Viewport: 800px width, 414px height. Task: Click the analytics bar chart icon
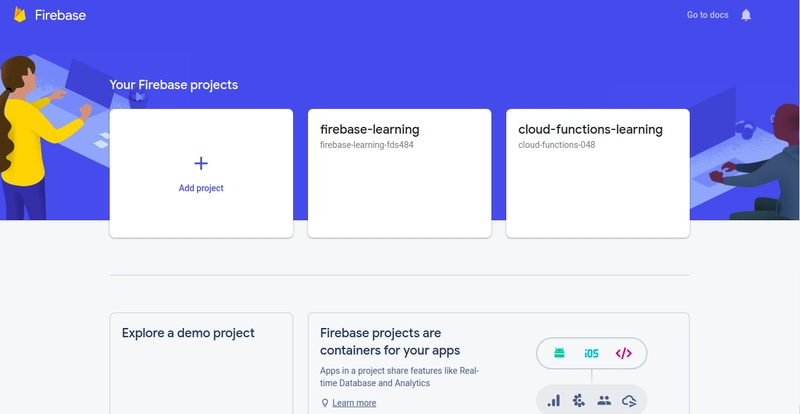click(x=554, y=401)
